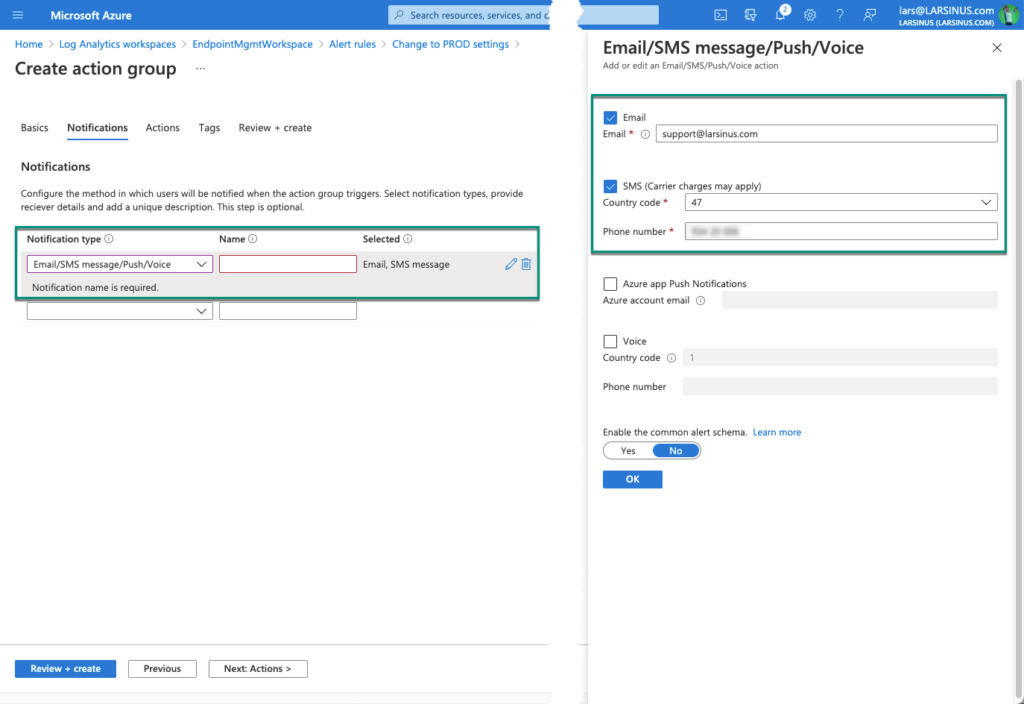Show info for Voice Country code
Screen dimensions: 1024x704
click(x=671, y=358)
